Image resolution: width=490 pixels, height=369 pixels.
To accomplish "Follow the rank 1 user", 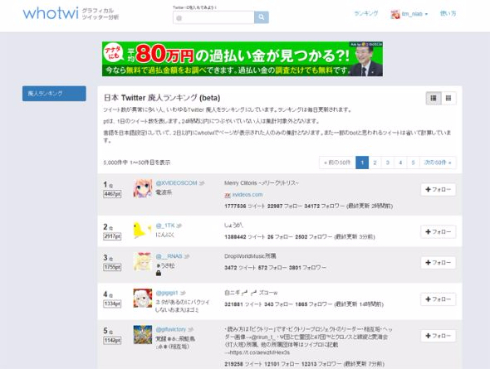I will pyautogui.click(x=438, y=190).
